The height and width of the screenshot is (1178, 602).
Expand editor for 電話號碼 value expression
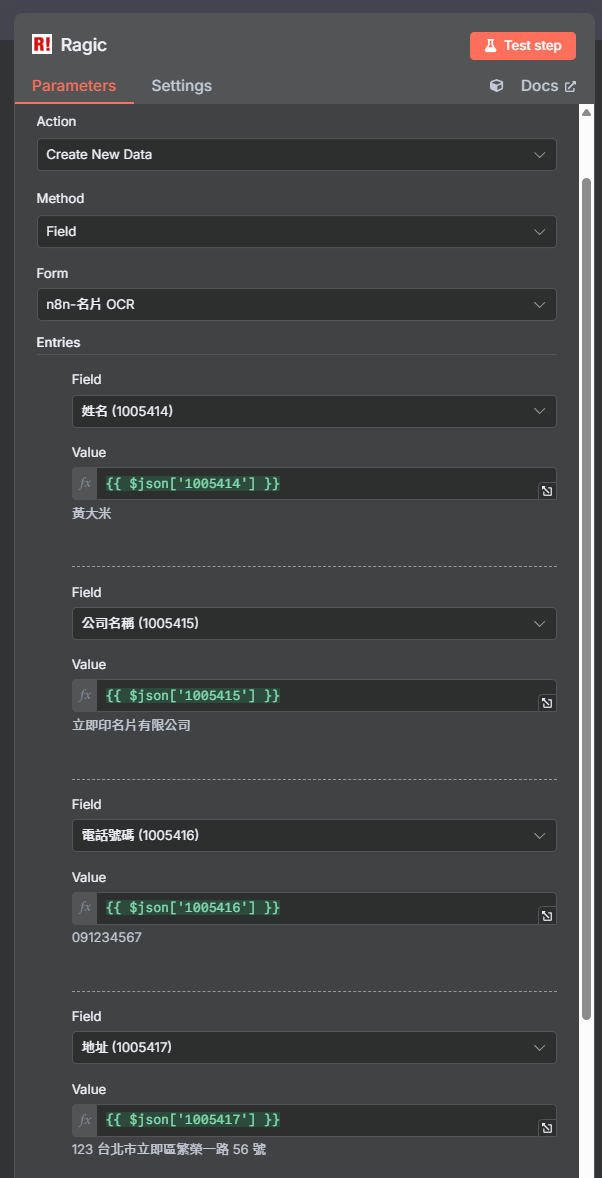[547, 916]
